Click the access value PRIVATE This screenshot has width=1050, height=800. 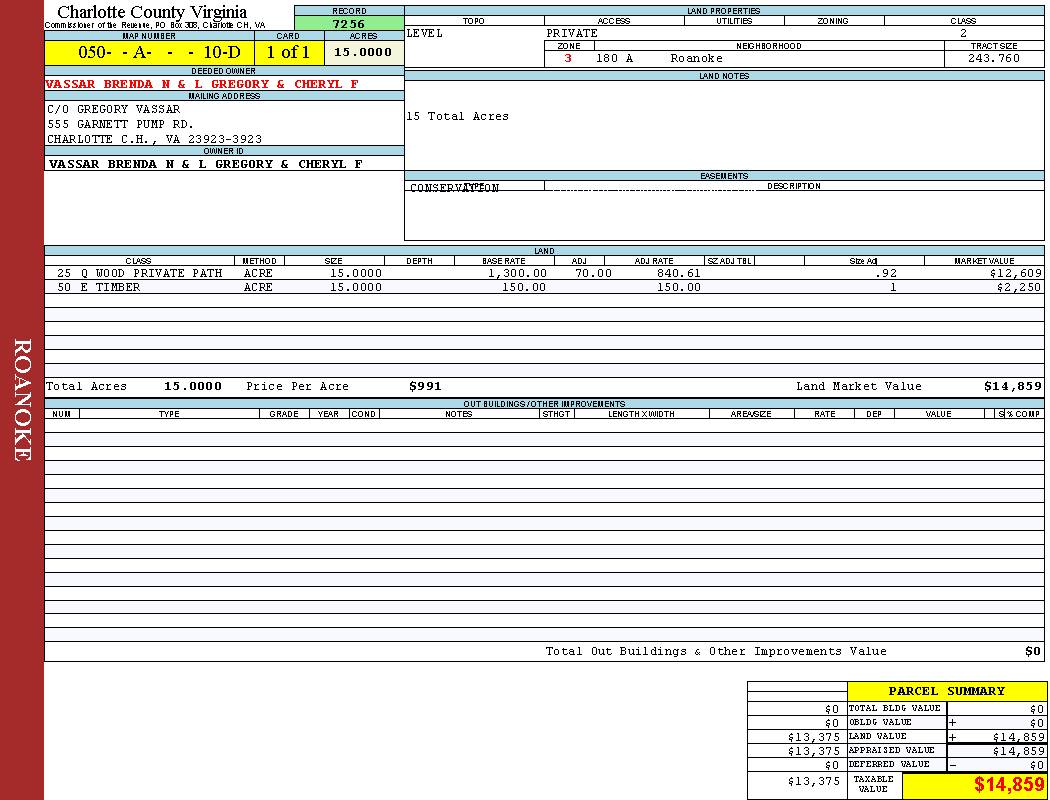click(x=572, y=33)
